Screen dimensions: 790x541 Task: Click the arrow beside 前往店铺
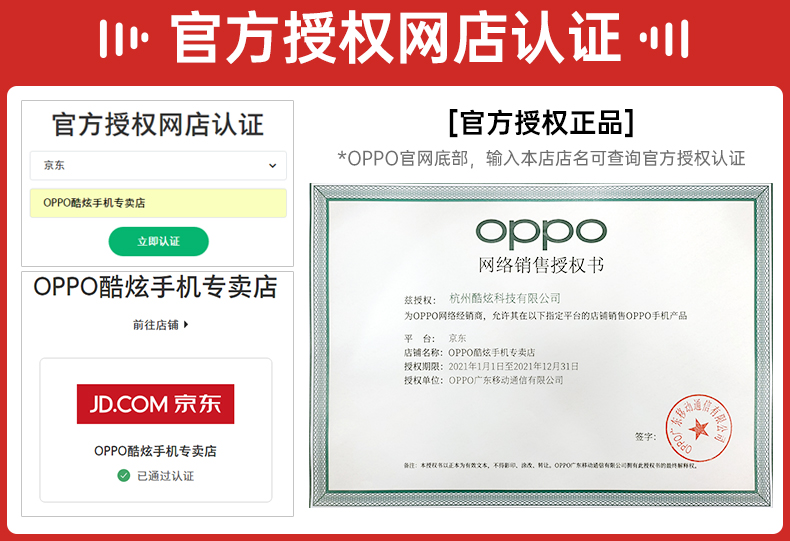186,325
